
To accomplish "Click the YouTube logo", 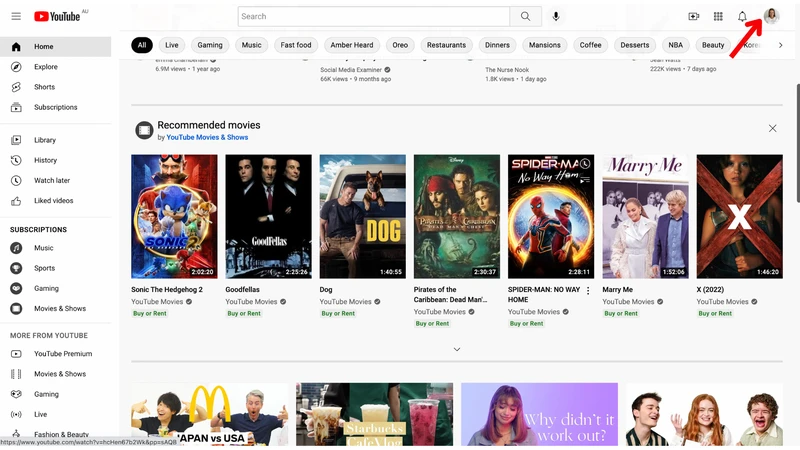I will 57,16.
